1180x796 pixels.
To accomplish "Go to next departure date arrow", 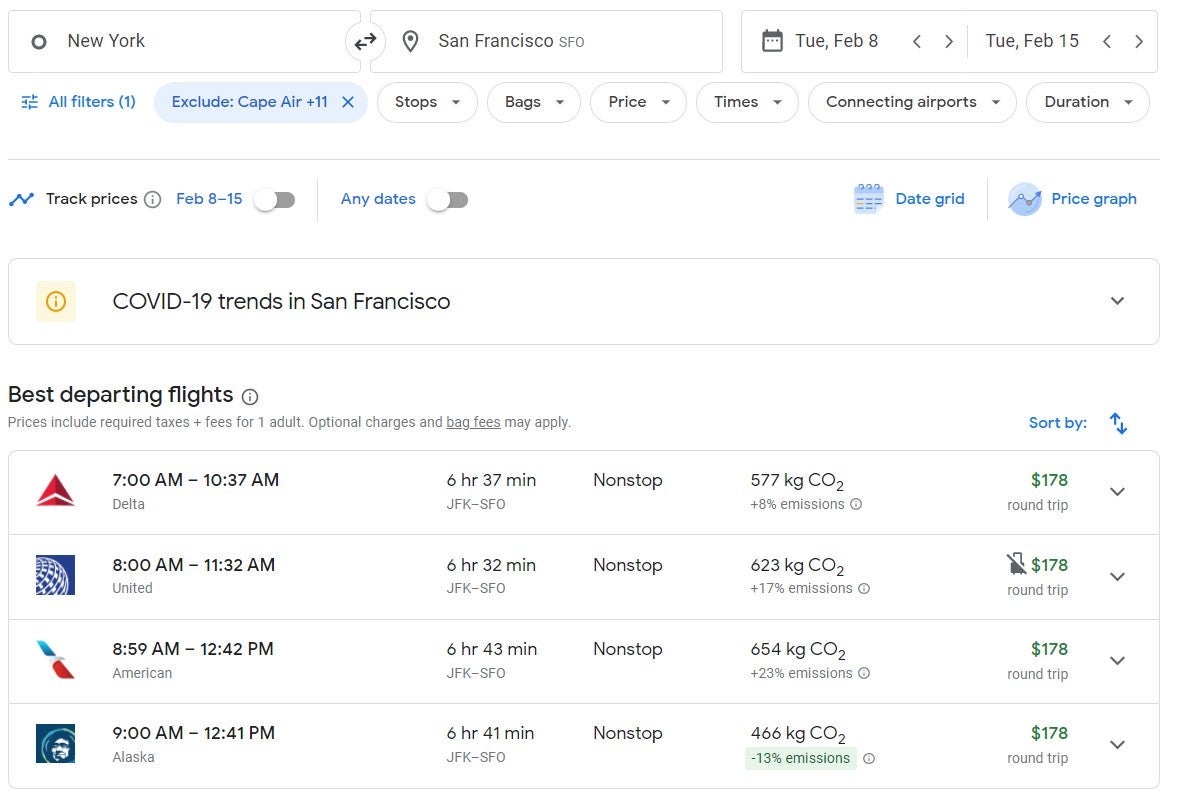I will tap(949, 41).
